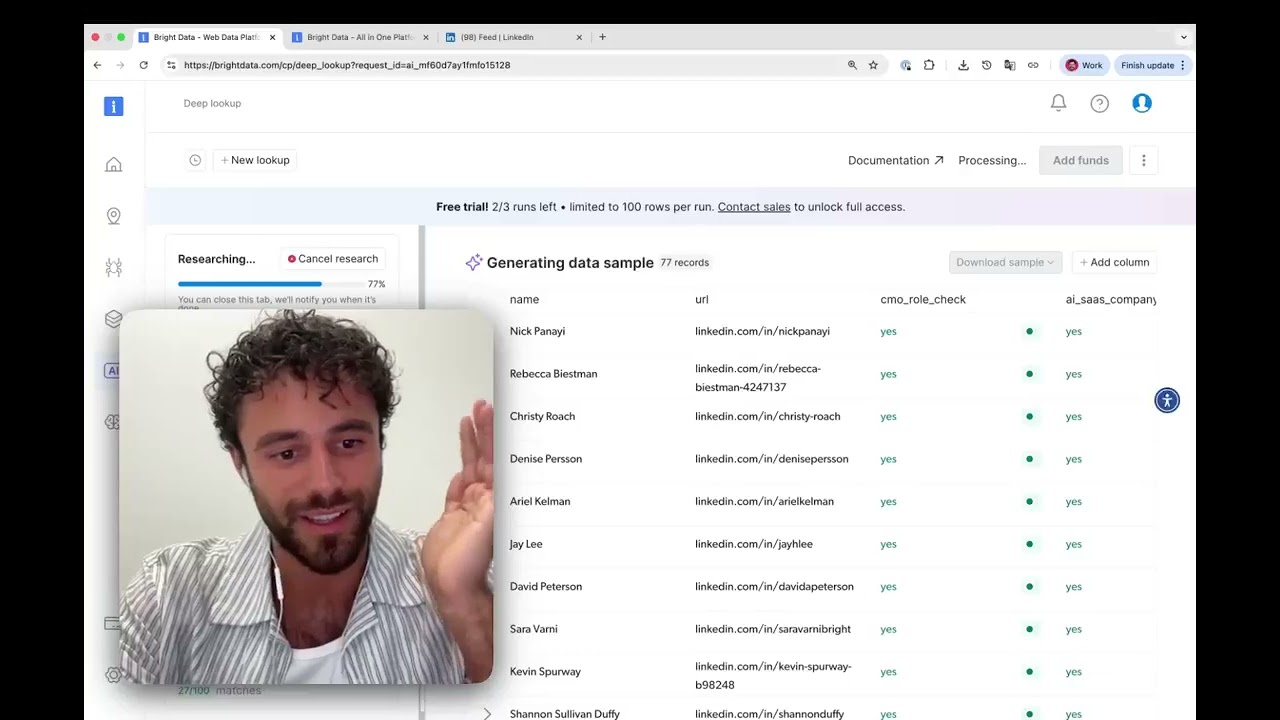This screenshot has width=1280, height=720.
Task: Click the Deep lookup breadcrumb text
Action: coord(212,103)
